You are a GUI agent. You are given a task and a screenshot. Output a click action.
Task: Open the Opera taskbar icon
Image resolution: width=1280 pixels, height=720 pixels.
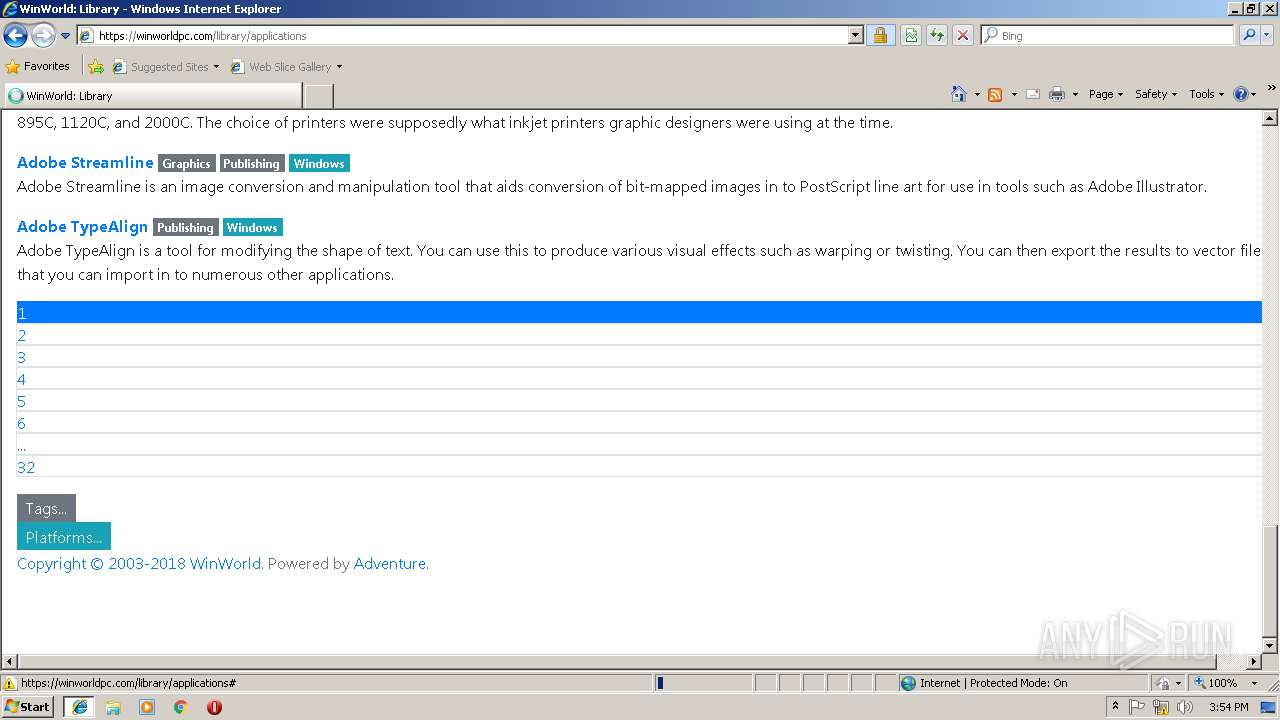[x=214, y=707]
